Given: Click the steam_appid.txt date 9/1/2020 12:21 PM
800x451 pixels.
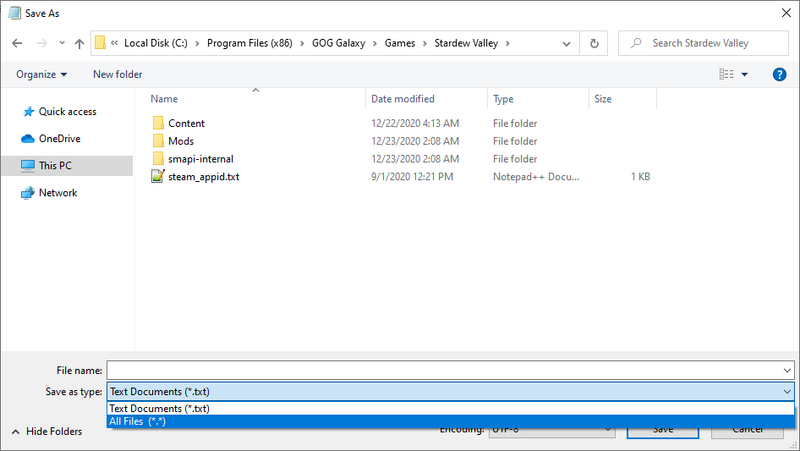Looking at the screenshot, I should coord(412,177).
